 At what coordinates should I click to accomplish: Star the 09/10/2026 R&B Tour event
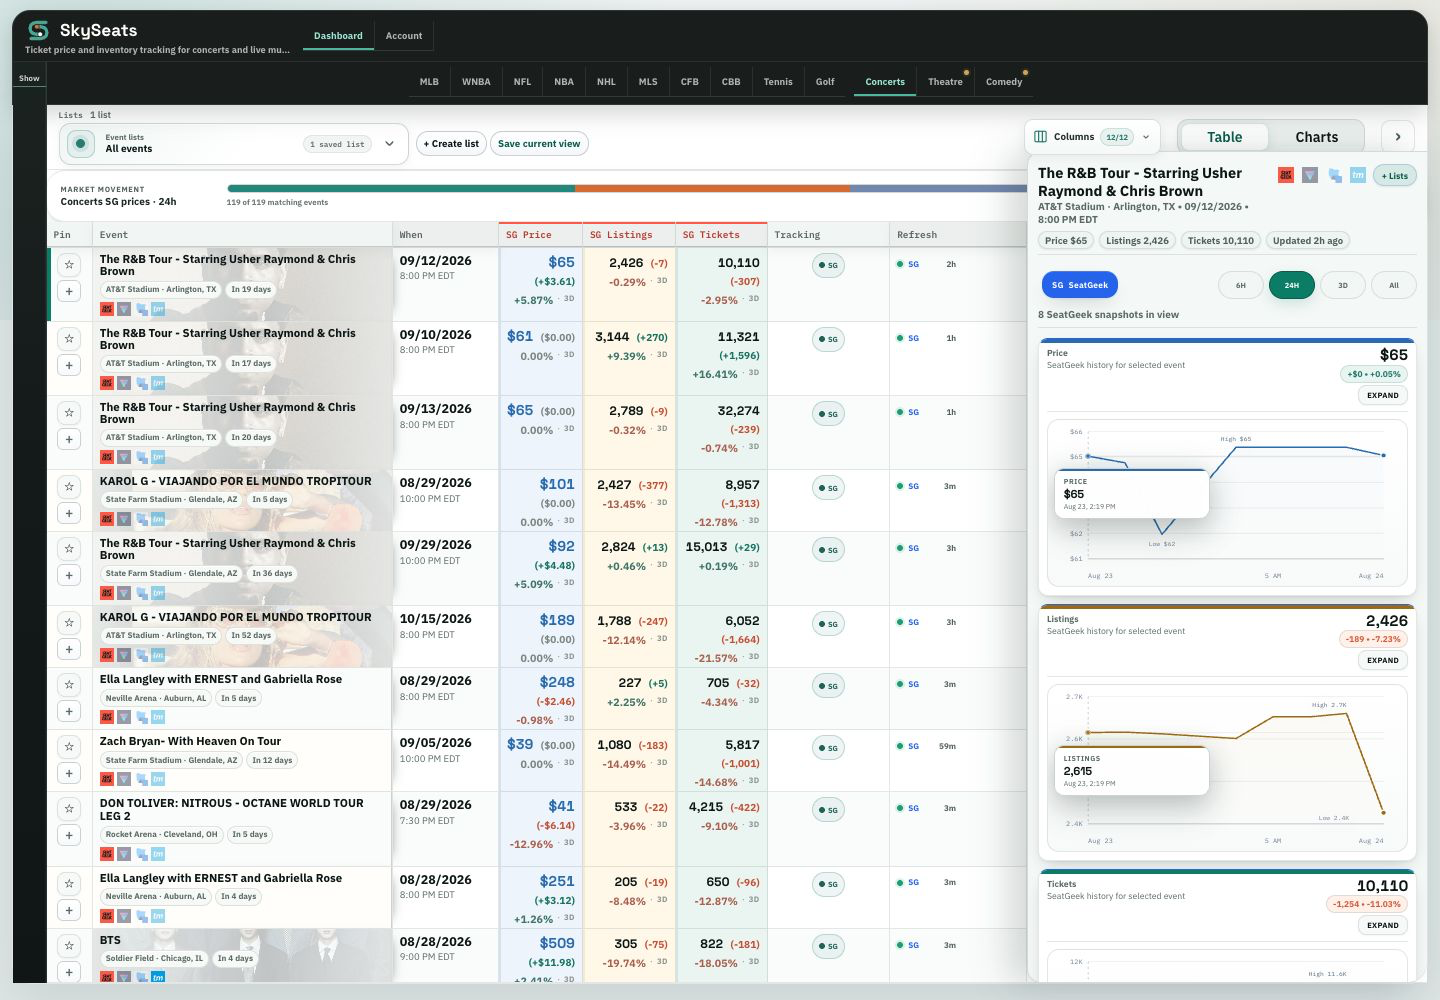[x=69, y=339]
